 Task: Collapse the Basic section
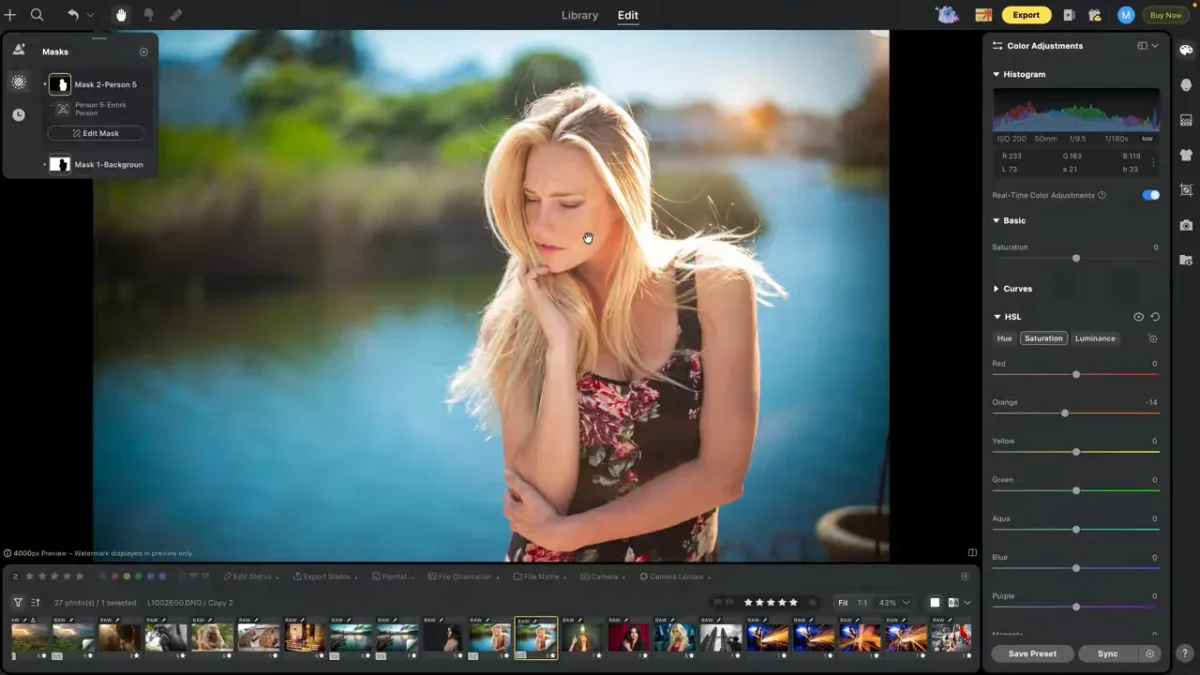[x=996, y=220]
